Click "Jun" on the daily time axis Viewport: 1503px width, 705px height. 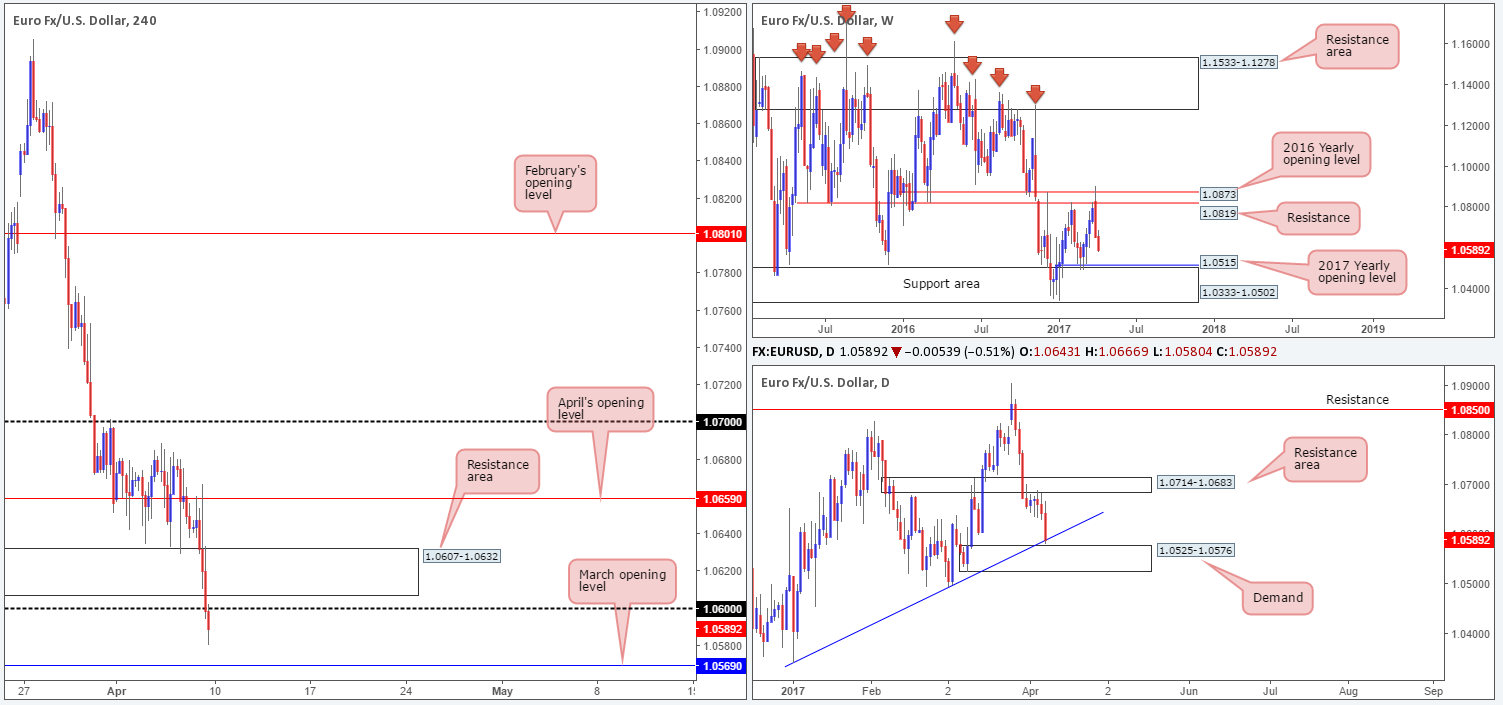(x=1190, y=690)
